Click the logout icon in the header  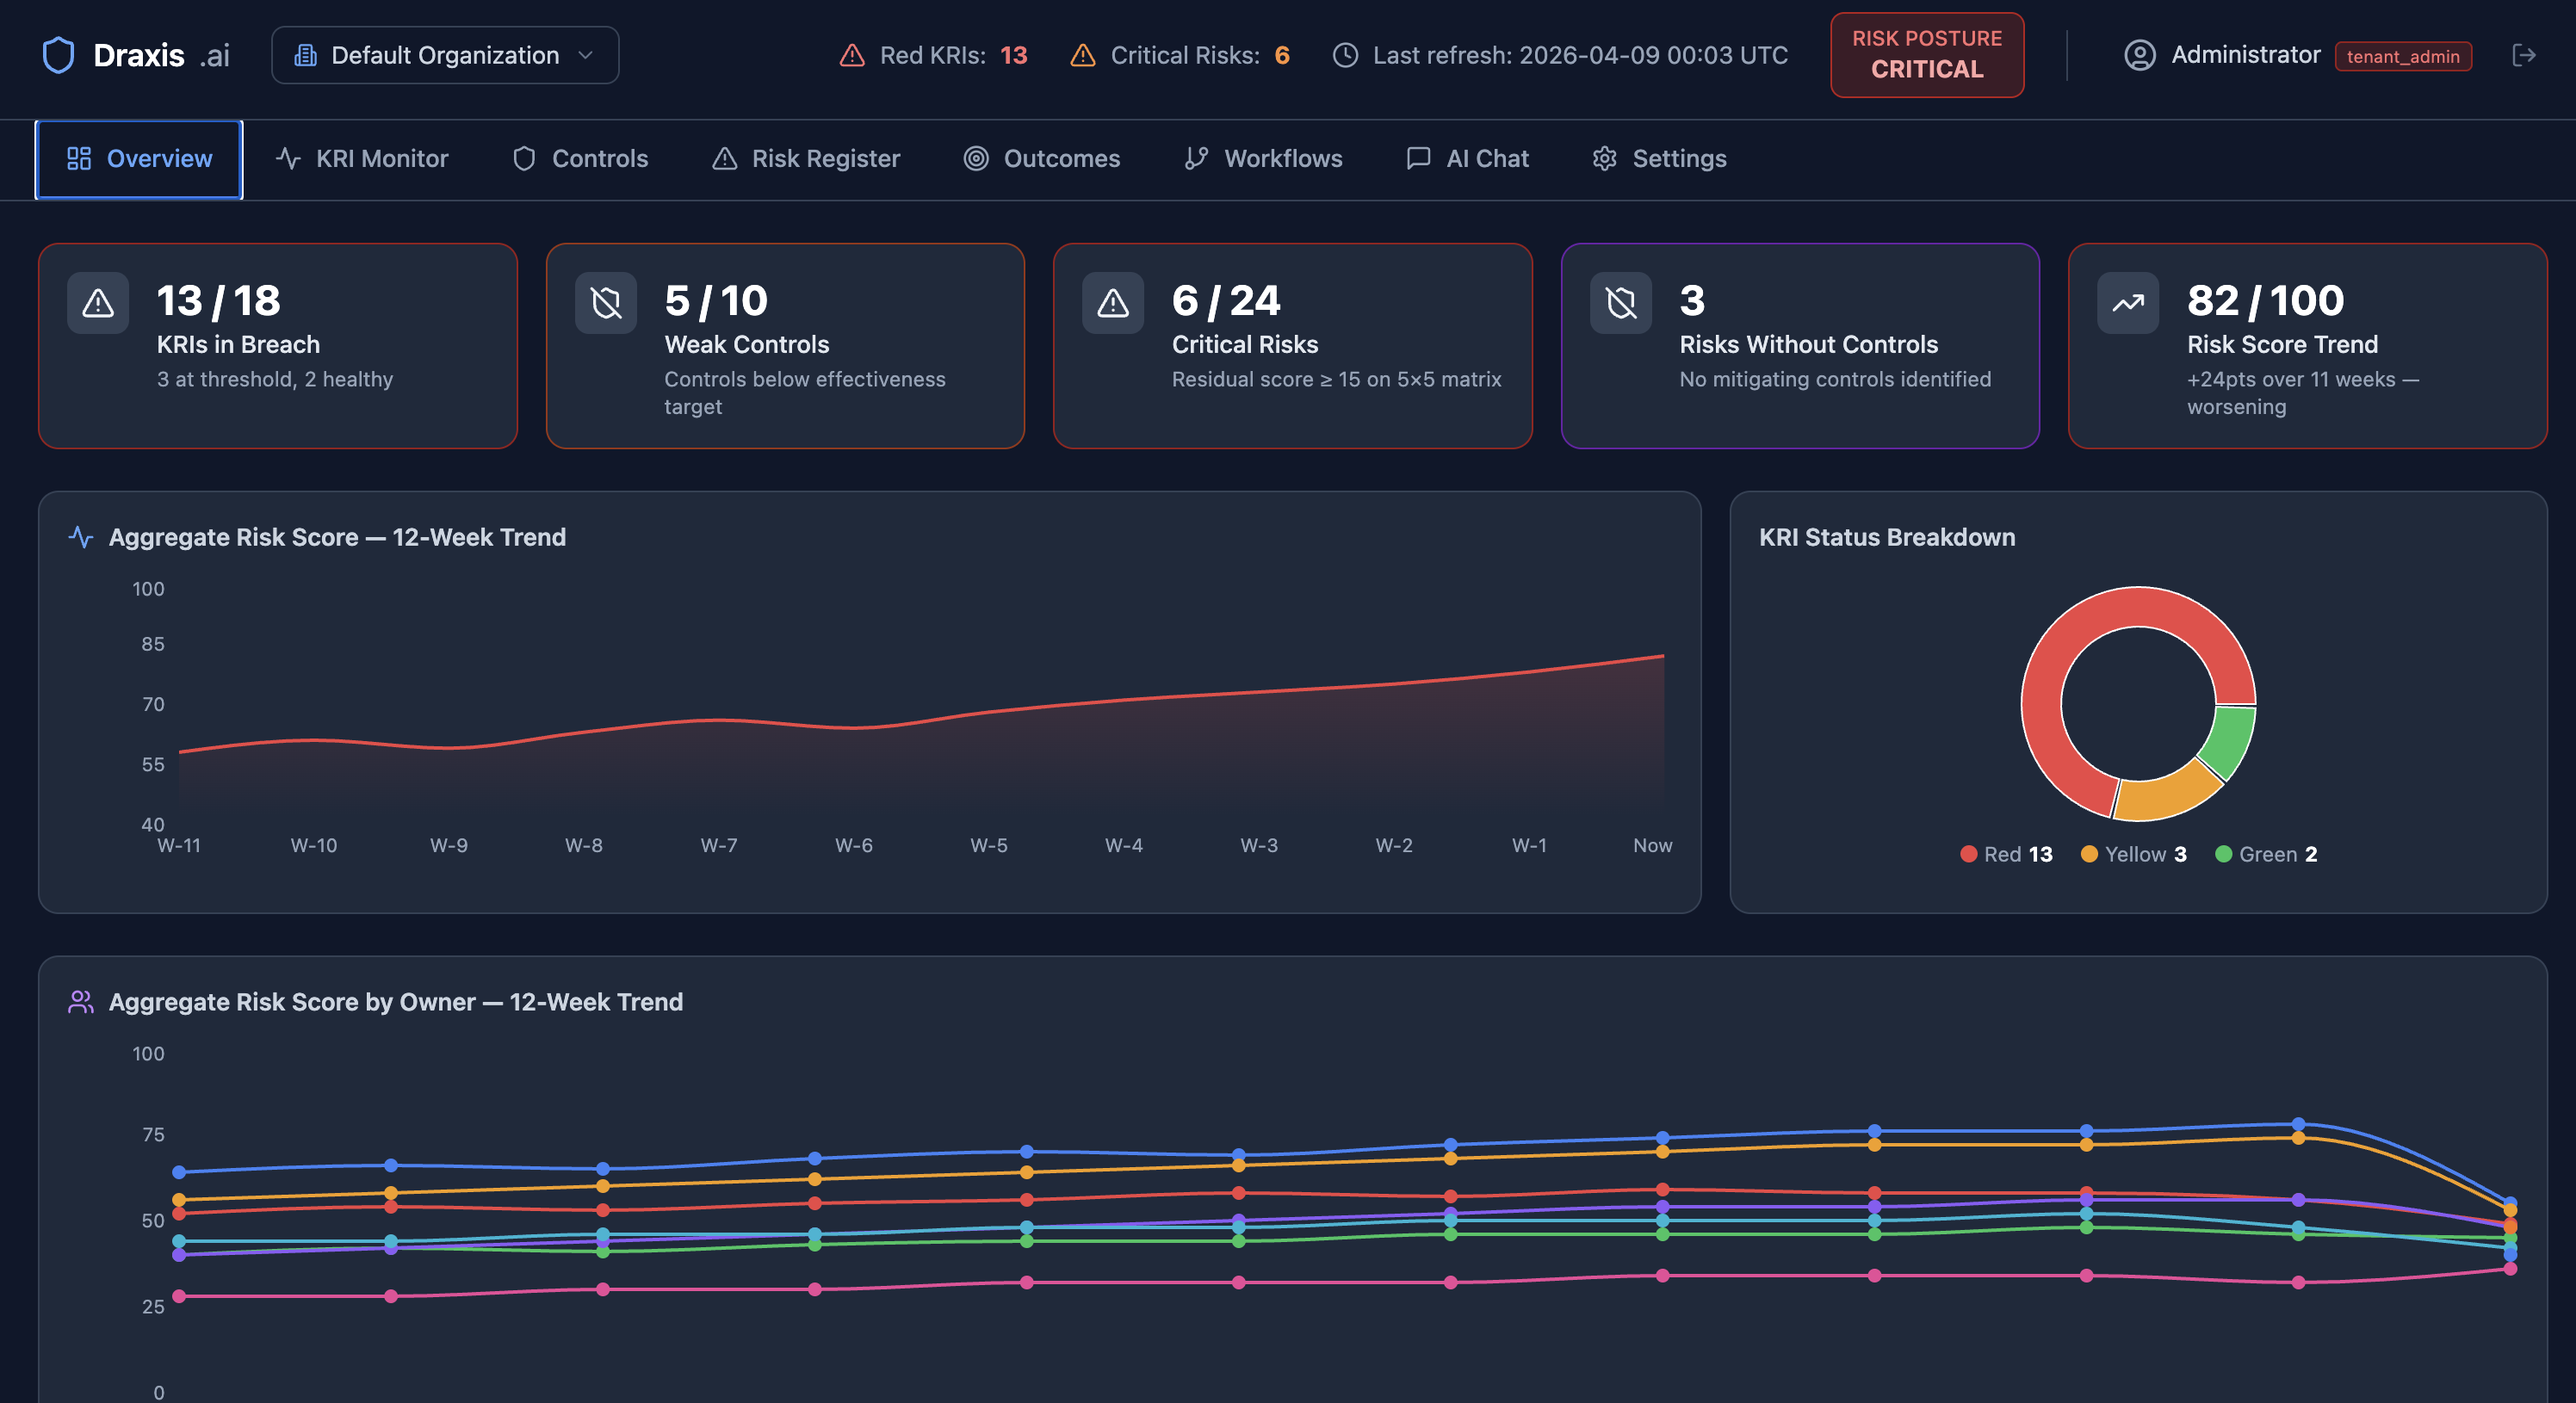(x=2524, y=55)
